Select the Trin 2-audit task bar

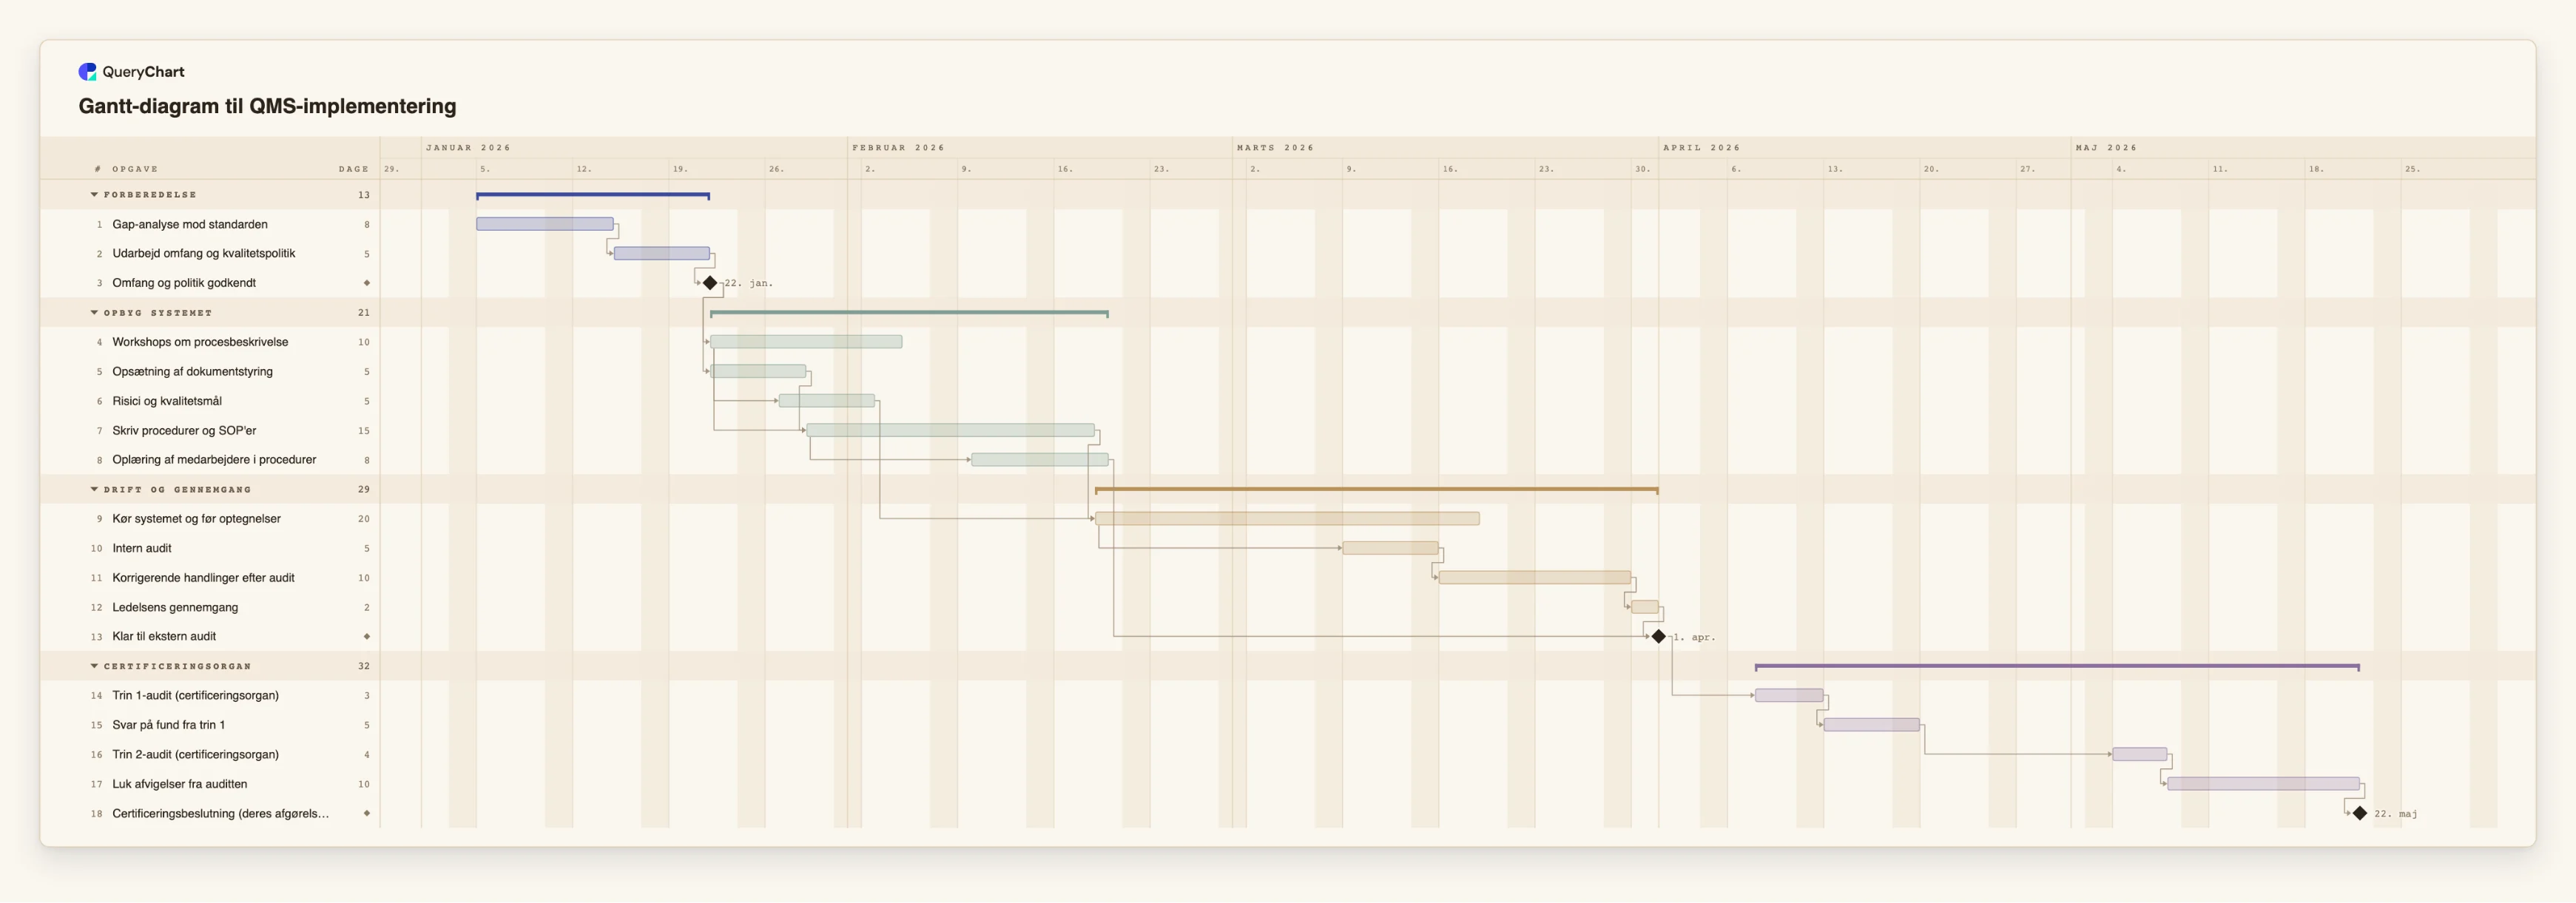pos(2140,754)
